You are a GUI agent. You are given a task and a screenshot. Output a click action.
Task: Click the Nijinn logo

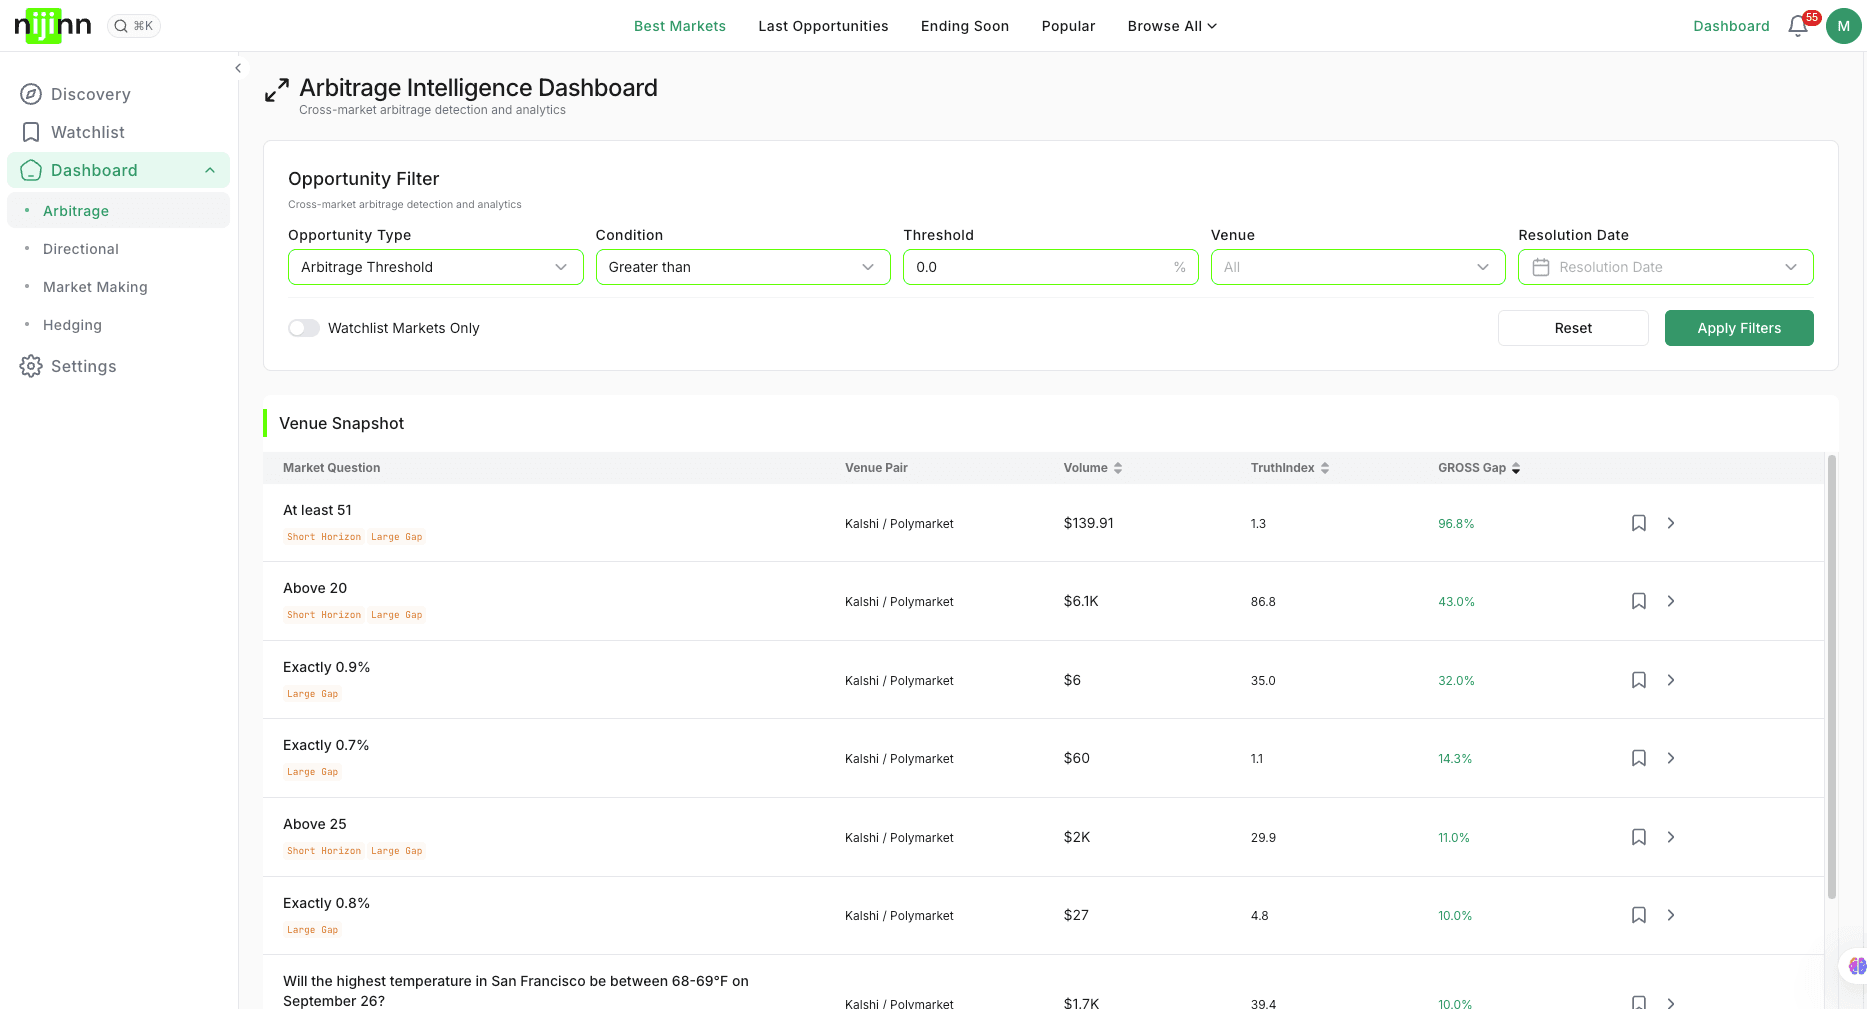coord(53,26)
